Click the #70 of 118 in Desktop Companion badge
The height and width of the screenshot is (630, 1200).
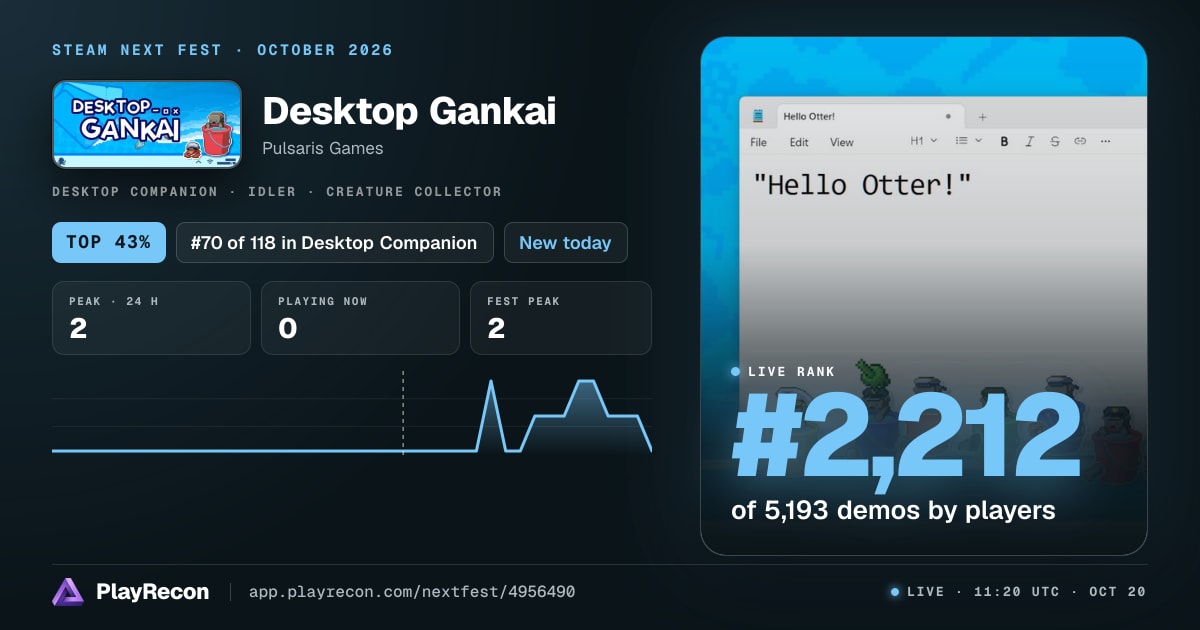335,243
